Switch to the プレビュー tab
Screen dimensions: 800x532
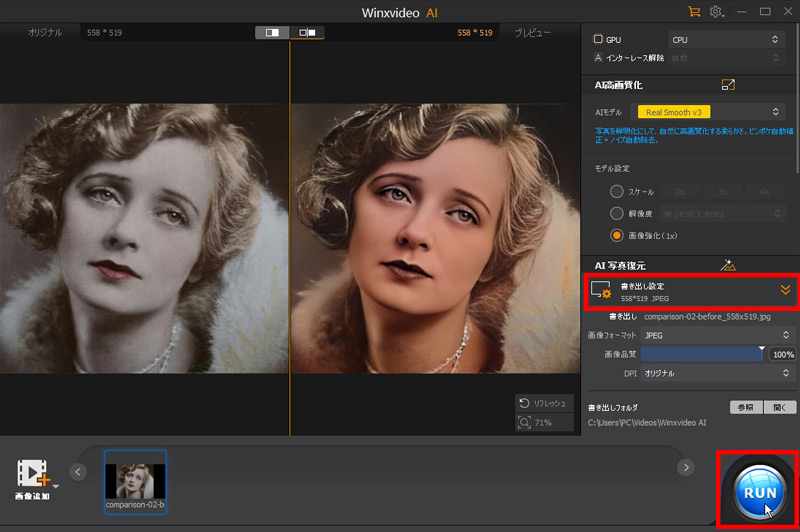[532, 33]
